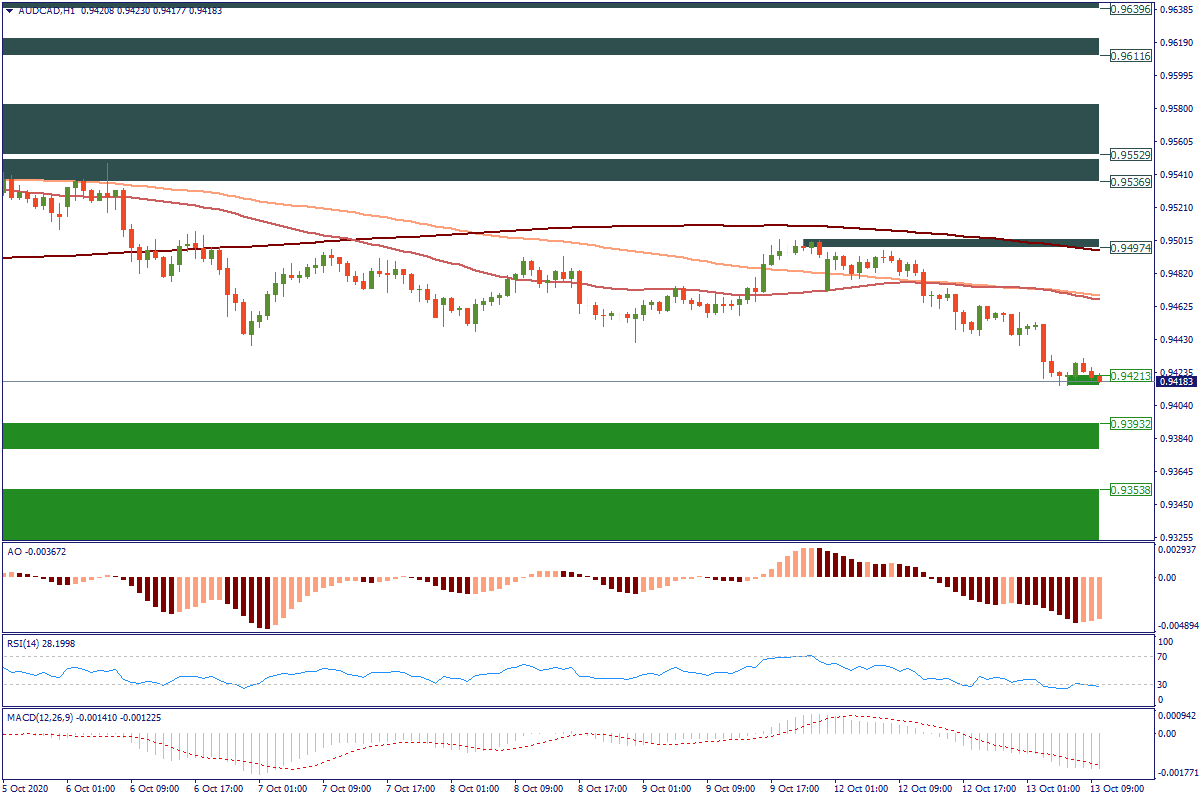Select the 0.96116 price level label

click(x=1131, y=56)
